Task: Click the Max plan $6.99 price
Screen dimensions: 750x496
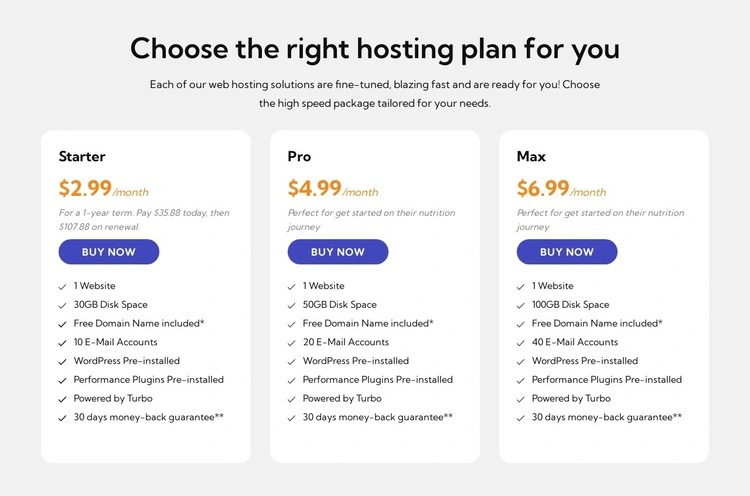Action: 544,188
